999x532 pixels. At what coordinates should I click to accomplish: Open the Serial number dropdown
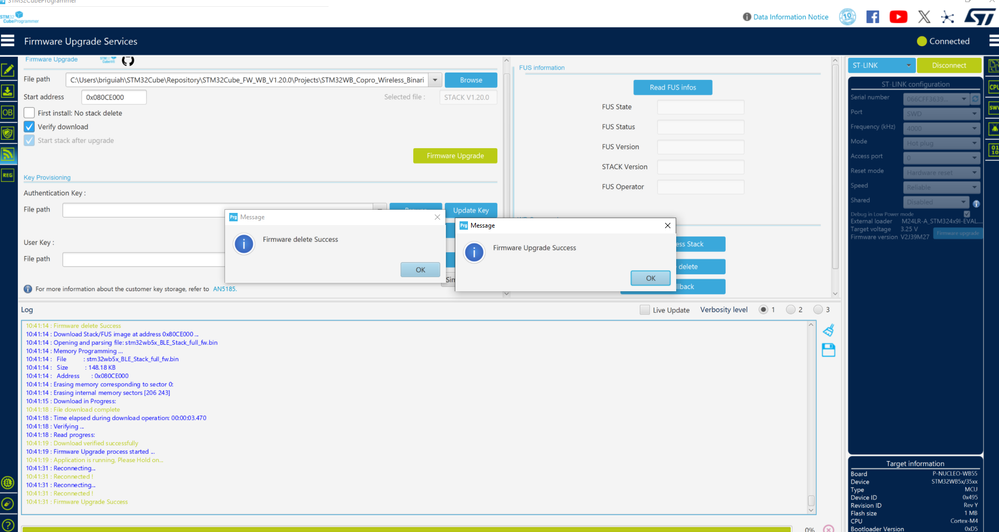pos(937,99)
